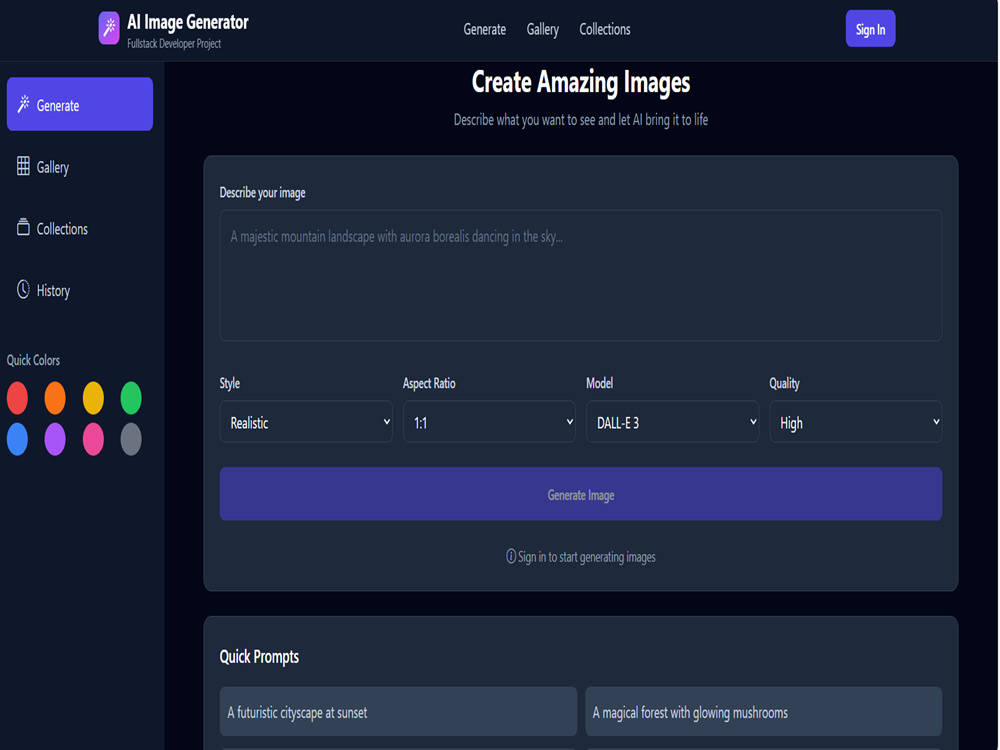
Task: Pick the red quick color
Action: coord(17,398)
